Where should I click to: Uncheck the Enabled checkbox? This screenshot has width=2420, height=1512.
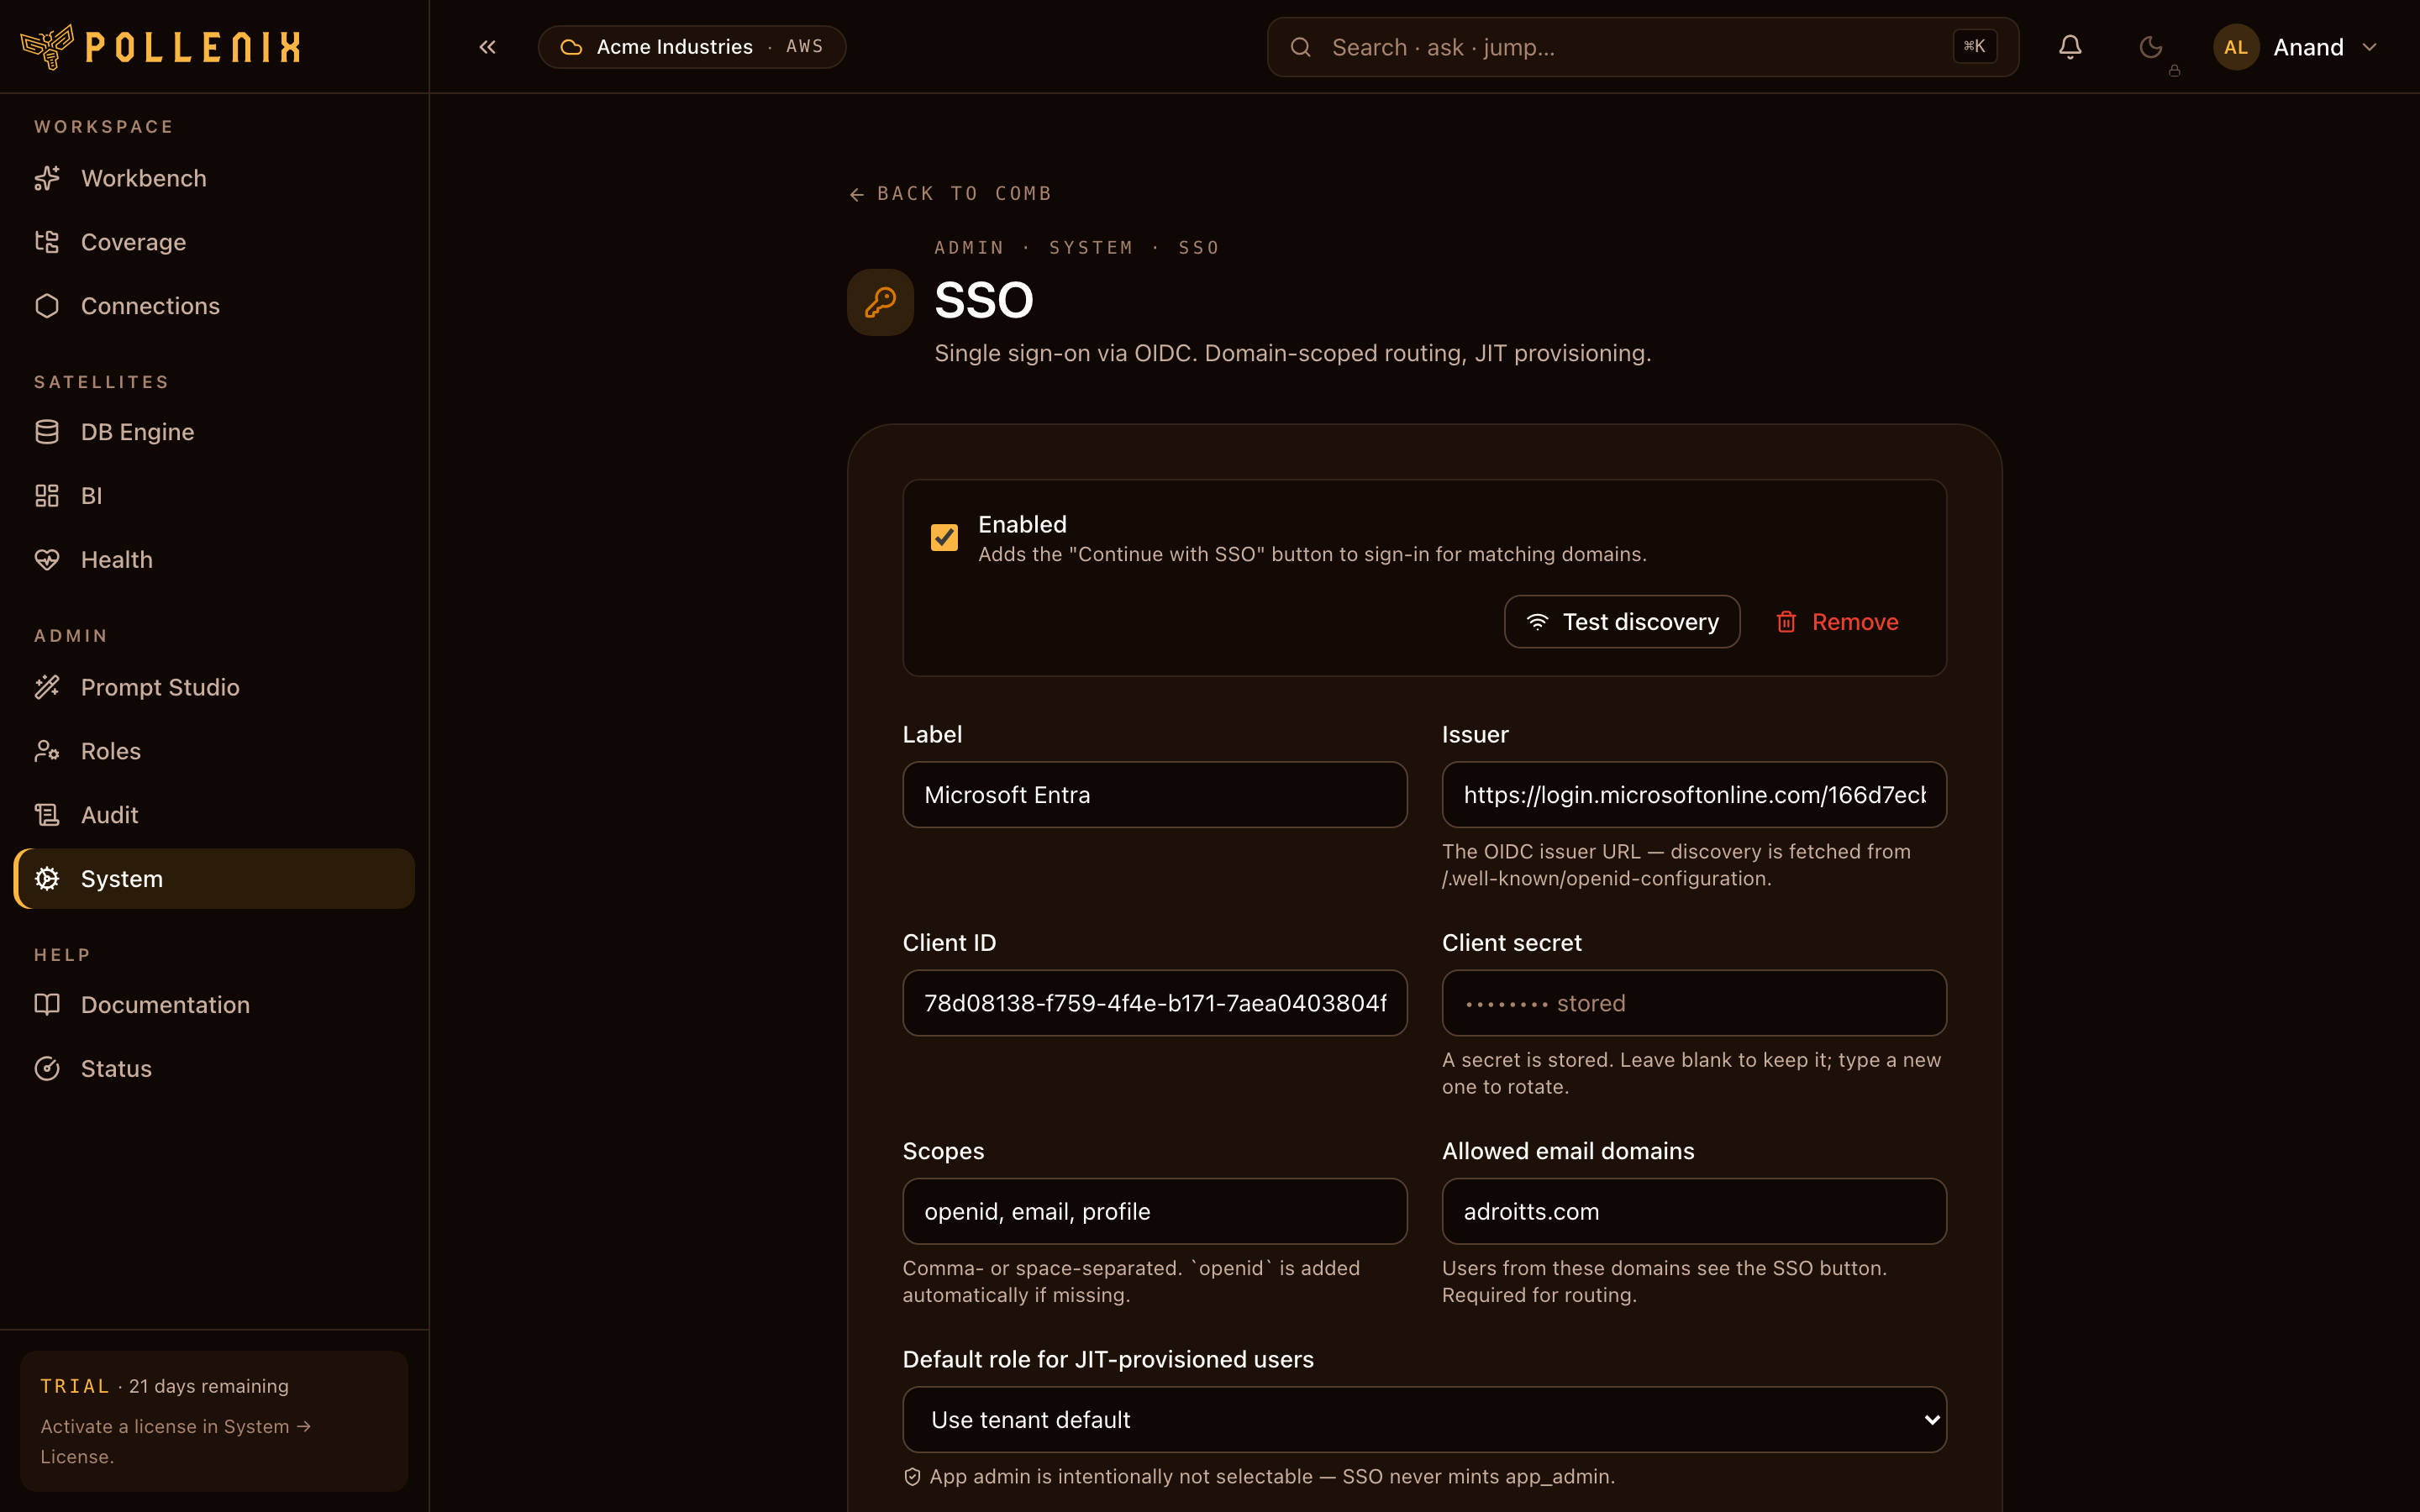(944, 538)
